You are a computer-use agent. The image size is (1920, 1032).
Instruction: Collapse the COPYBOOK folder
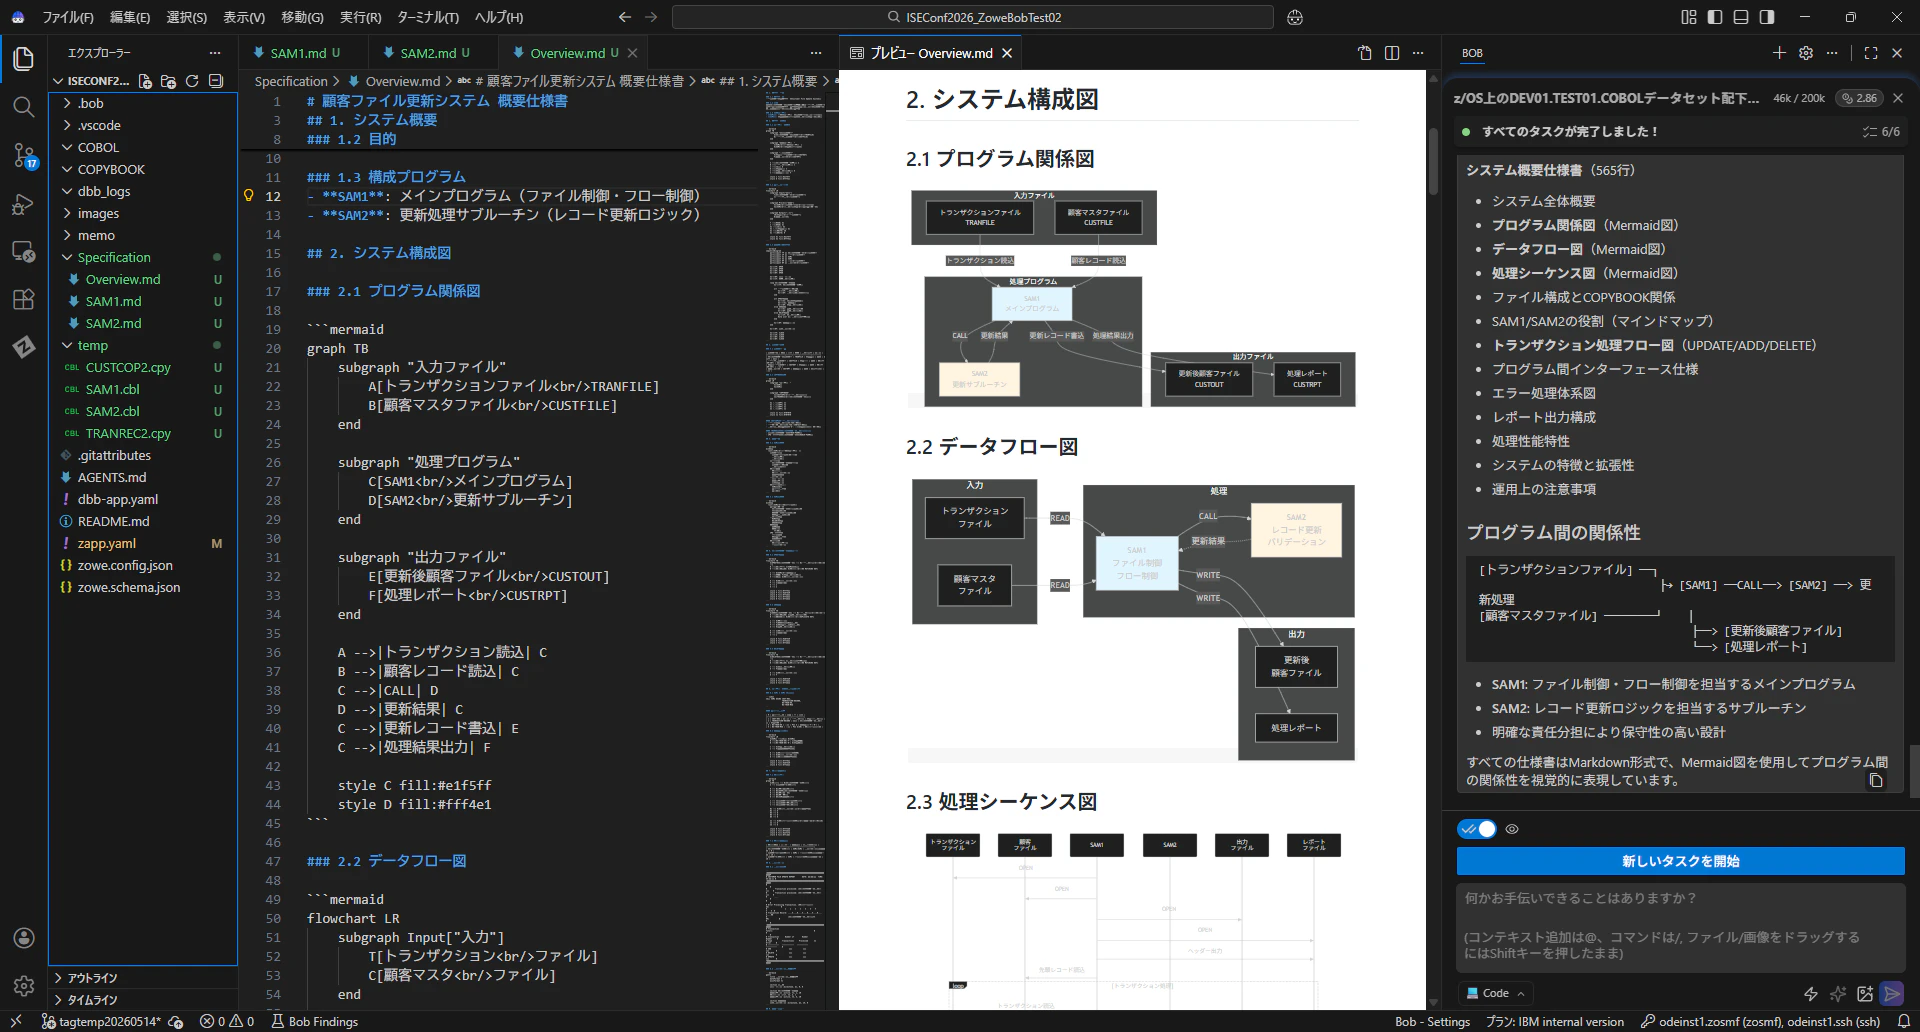coord(143,169)
